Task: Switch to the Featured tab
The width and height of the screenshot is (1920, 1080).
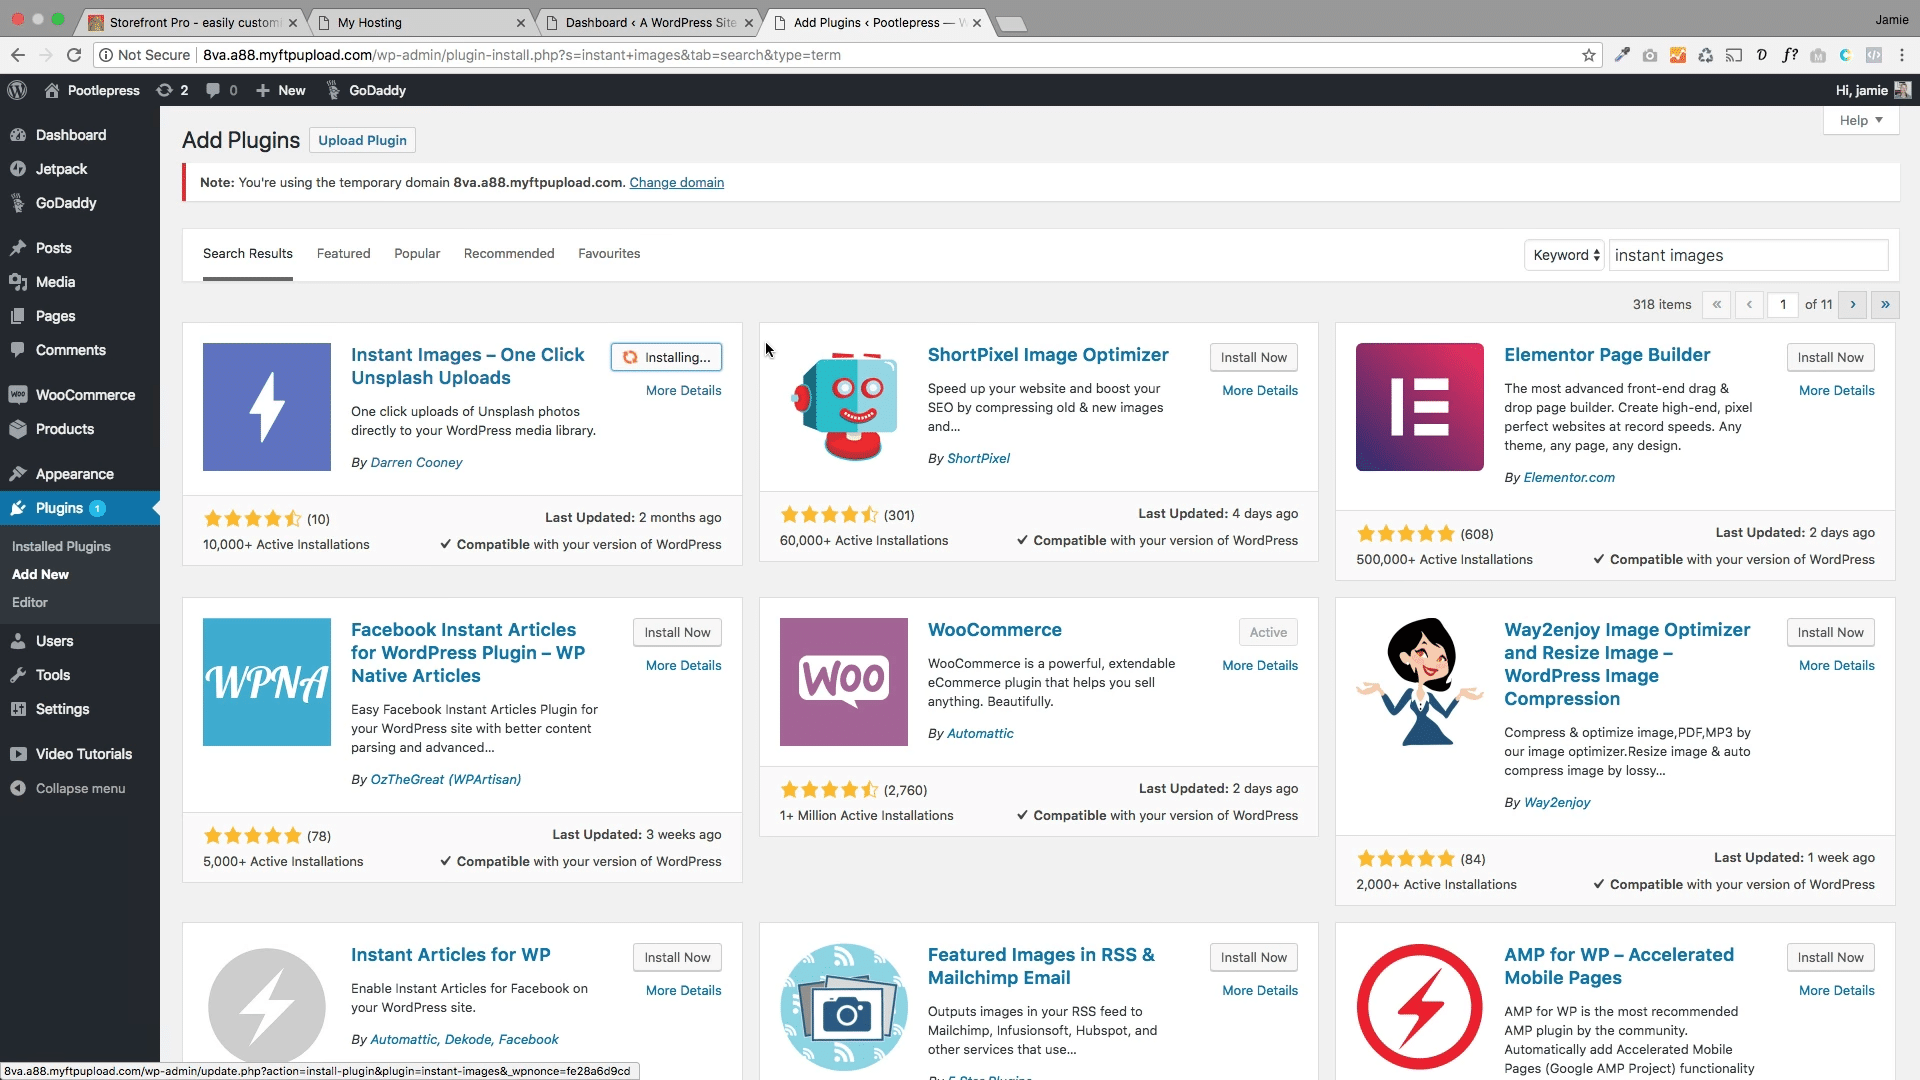Action: tap(344, 253)
